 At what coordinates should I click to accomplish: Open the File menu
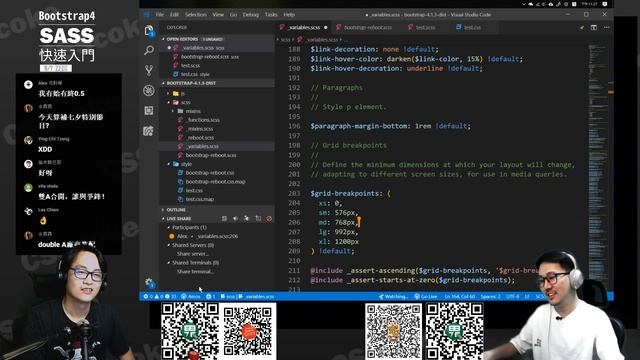point(160,15)
